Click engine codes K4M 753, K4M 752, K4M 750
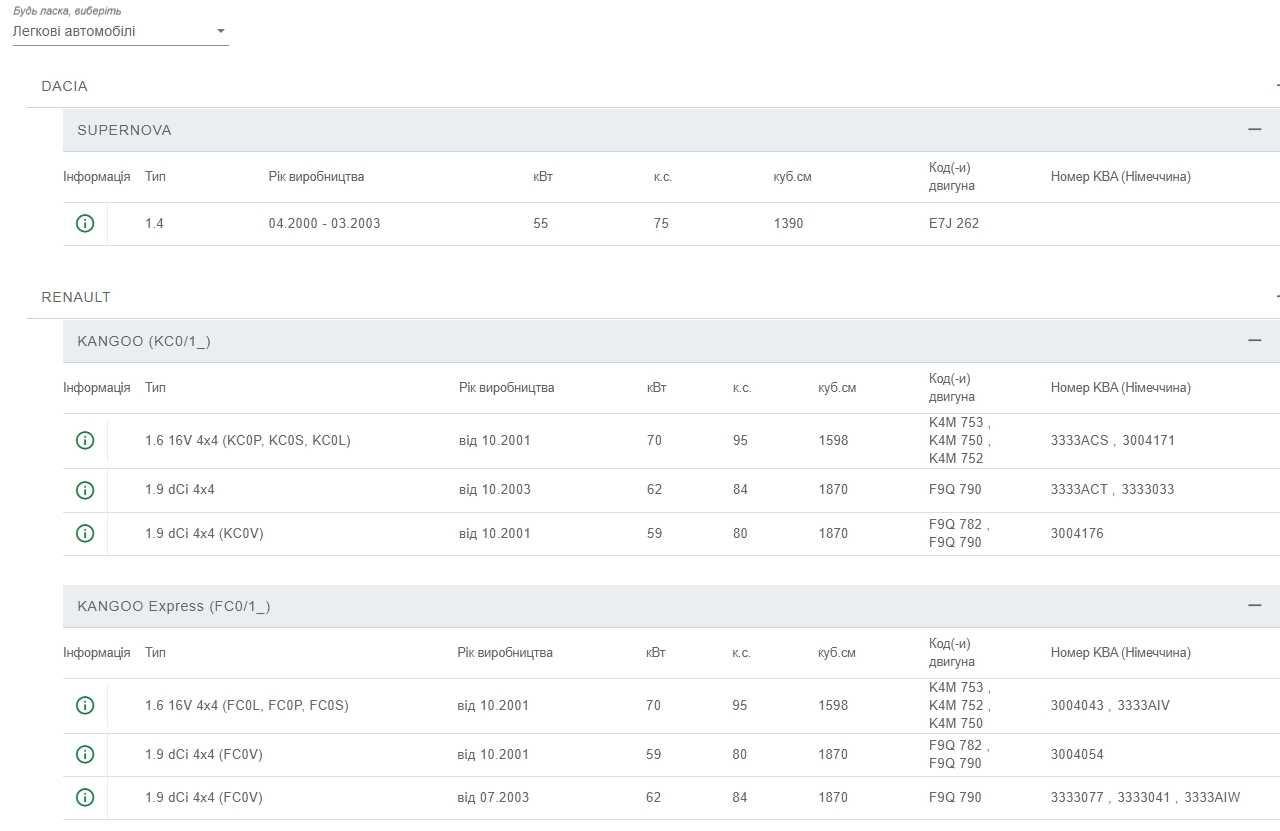This screenshot has width=1280, height=831. pyautogui.click(x=960, y=705)
